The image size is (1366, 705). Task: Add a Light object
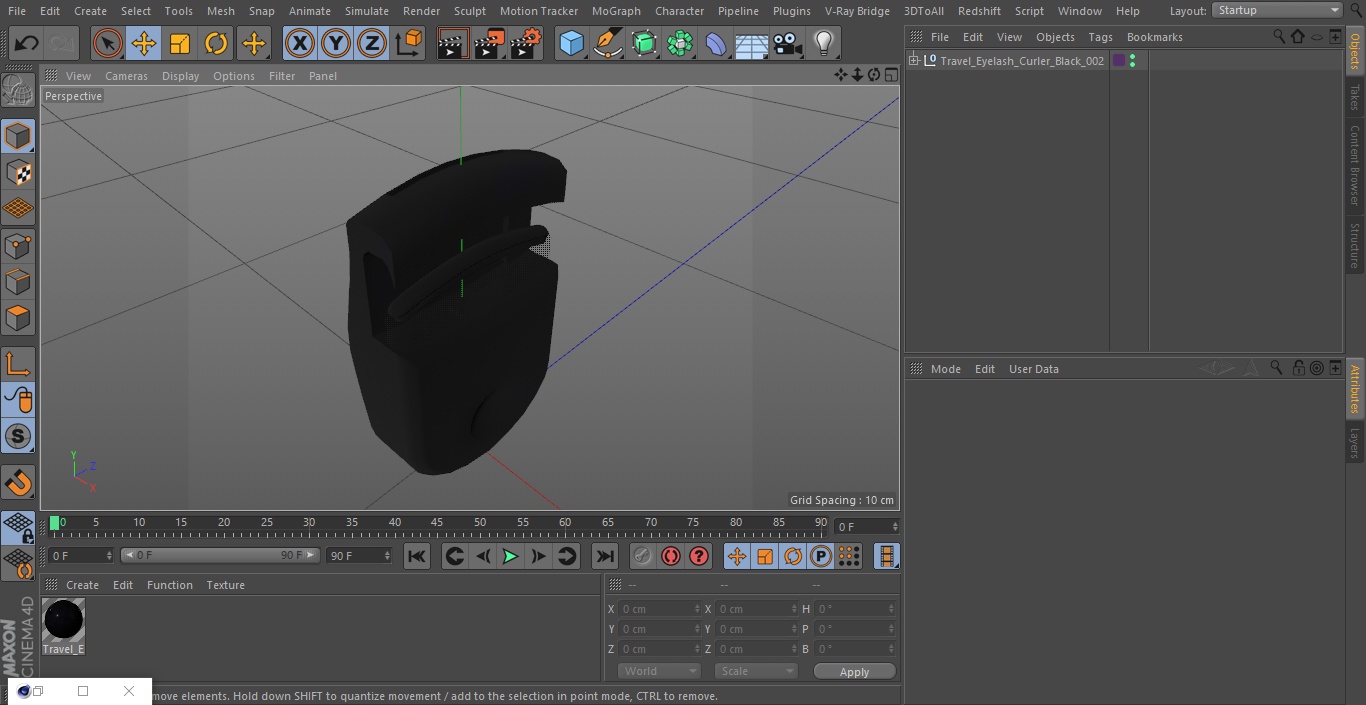coord(823,44)
